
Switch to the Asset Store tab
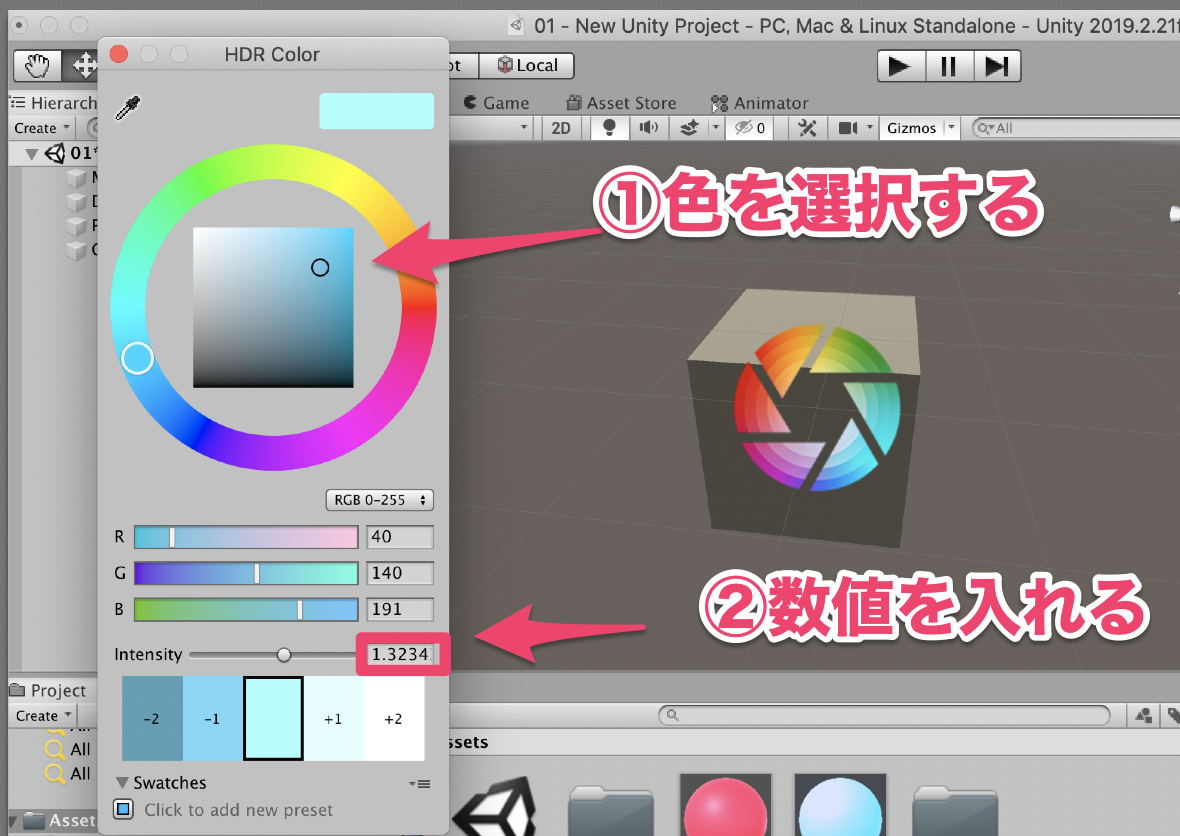tap(622, 103)
